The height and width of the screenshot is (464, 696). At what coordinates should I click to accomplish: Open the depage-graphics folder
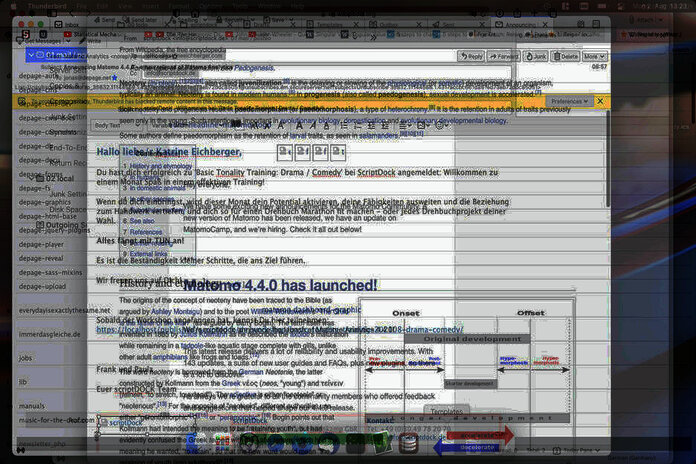pyautogui.click(x=44, y=202)
